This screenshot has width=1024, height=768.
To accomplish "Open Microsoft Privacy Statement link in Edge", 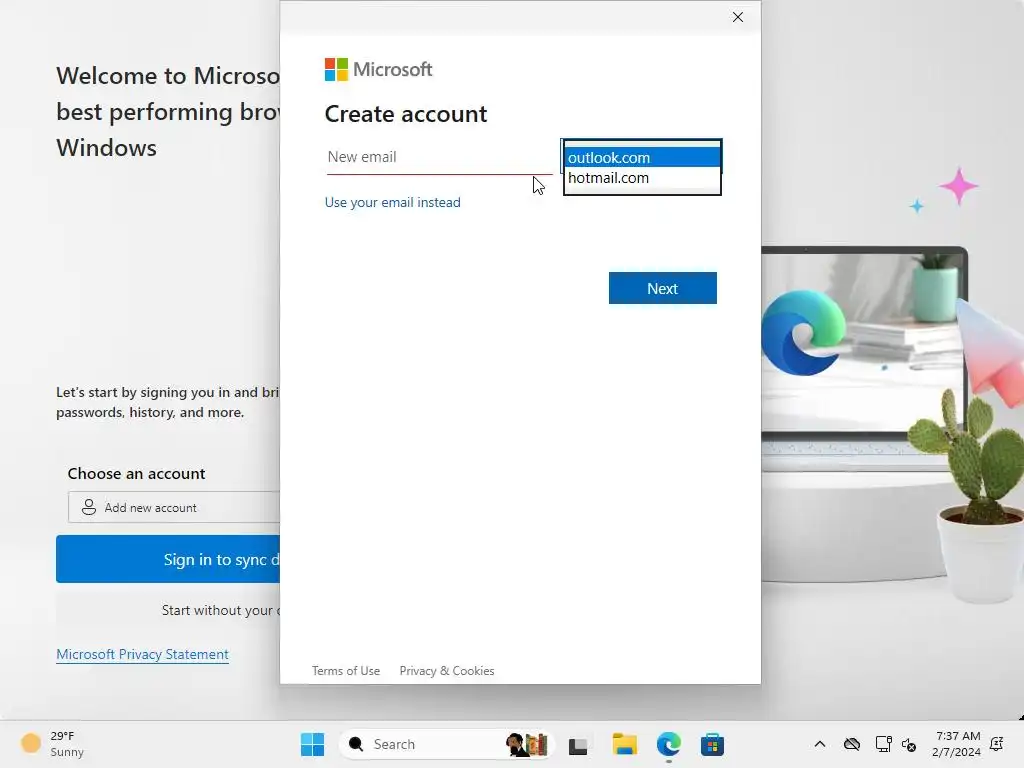I will tap(142, 654).
